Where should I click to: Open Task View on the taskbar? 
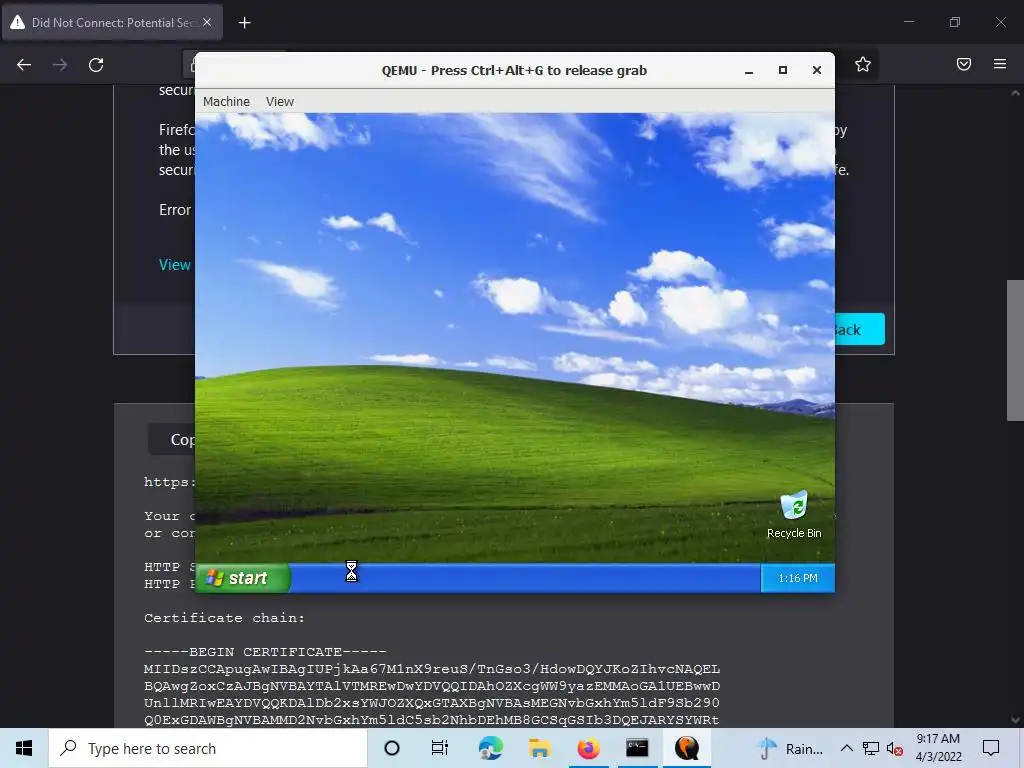click(440, 748)
